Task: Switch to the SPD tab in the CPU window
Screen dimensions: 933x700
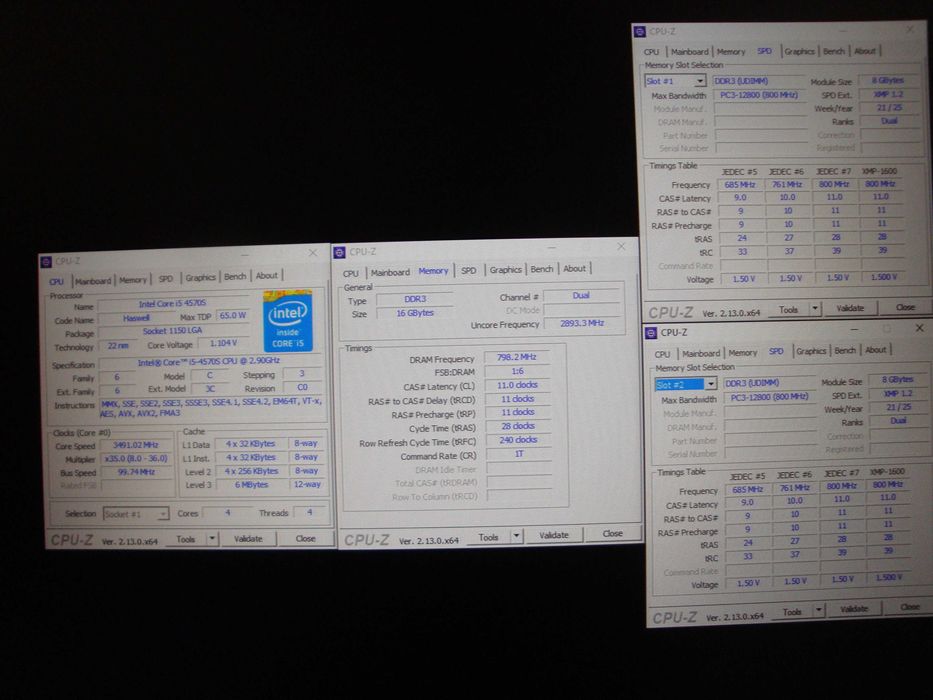Action: [x=166, y=279]
